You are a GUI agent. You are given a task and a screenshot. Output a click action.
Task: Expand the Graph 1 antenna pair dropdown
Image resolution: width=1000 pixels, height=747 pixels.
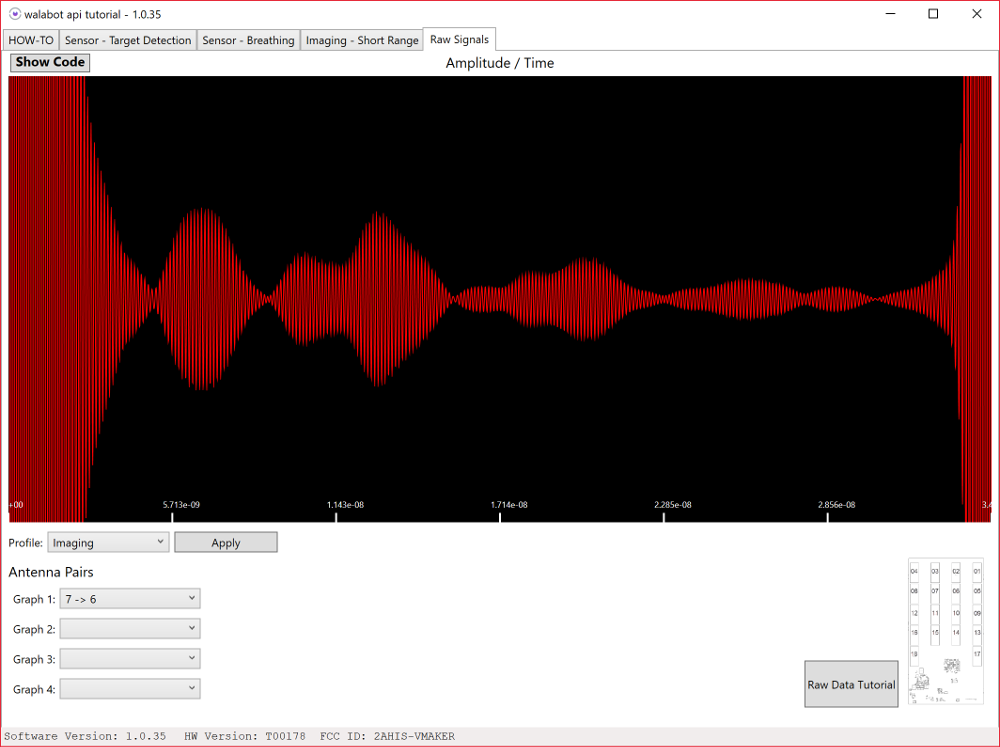click(130, 599)
